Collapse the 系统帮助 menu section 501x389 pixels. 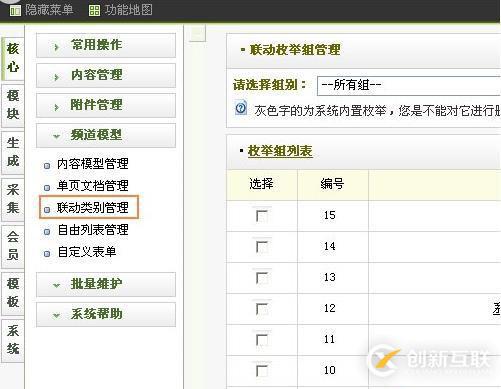(106, 314)
